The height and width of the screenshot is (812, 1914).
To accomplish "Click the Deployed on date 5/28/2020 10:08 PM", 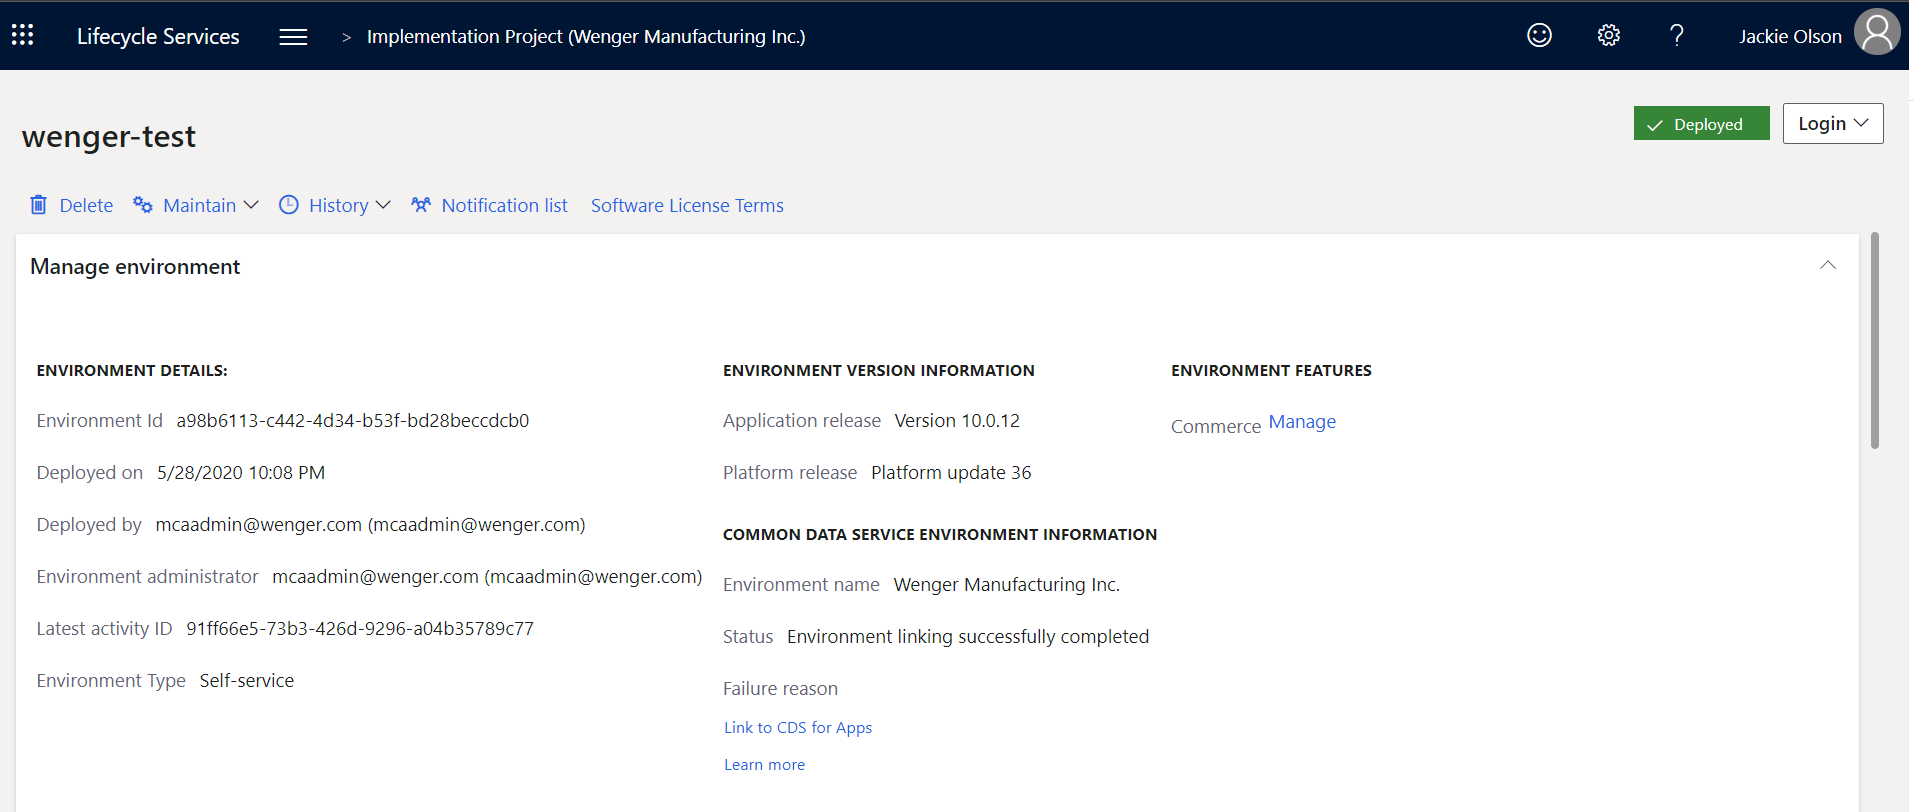I will tap(241, 473).
